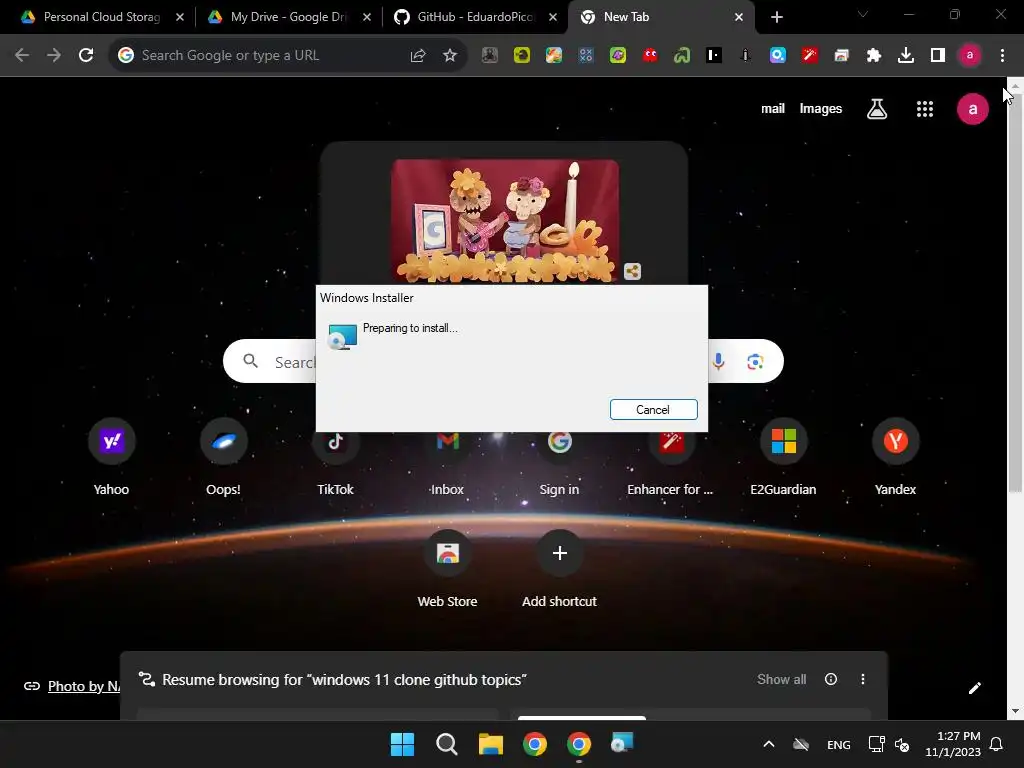Open the Enhancer for ... shortcut
The height and width of the screenshot is (768, 1024).
(671, 441)
